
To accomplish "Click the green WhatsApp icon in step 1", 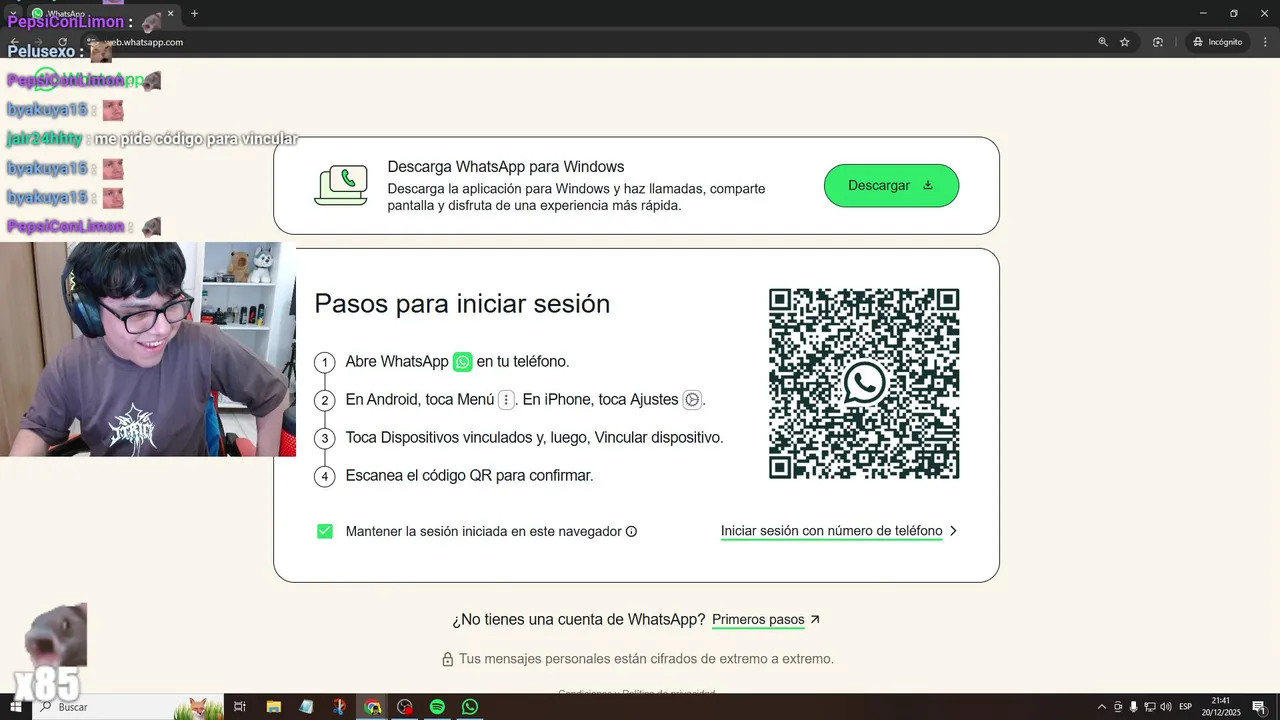I will point(462,362).
